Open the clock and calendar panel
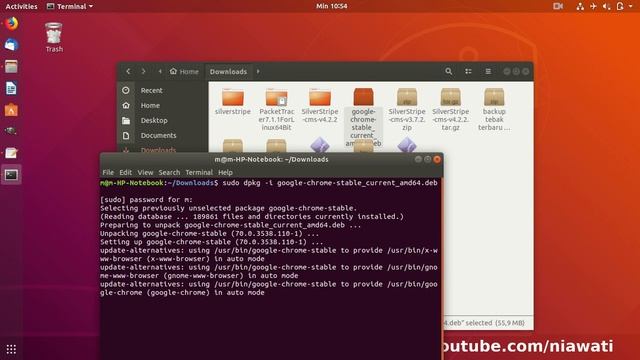Viewport: 640px width, 360px height. point(331,6)
